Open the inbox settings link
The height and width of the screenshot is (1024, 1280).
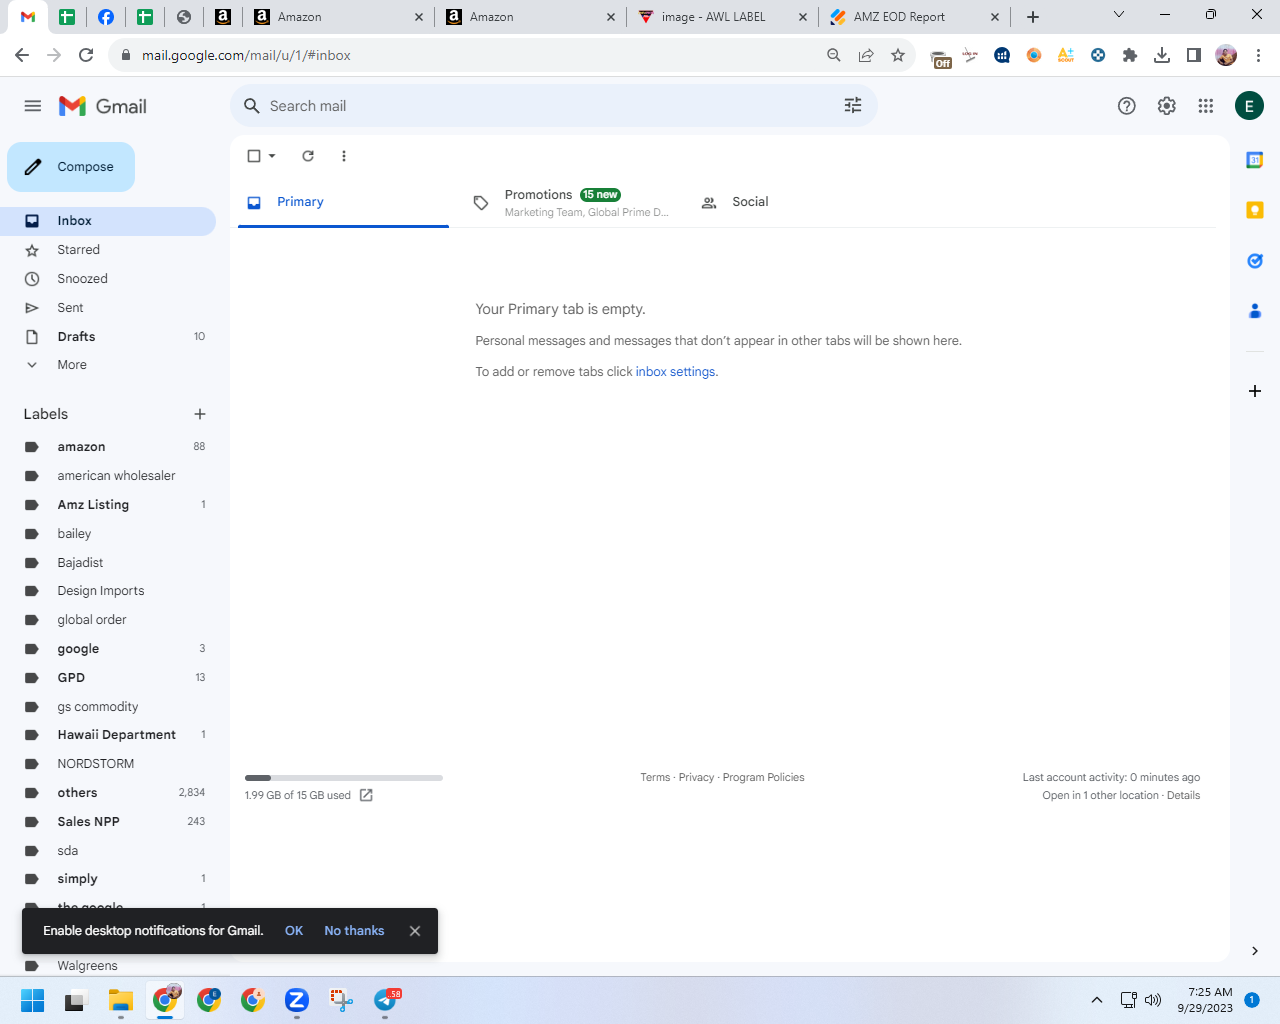(x=676, y=372)
